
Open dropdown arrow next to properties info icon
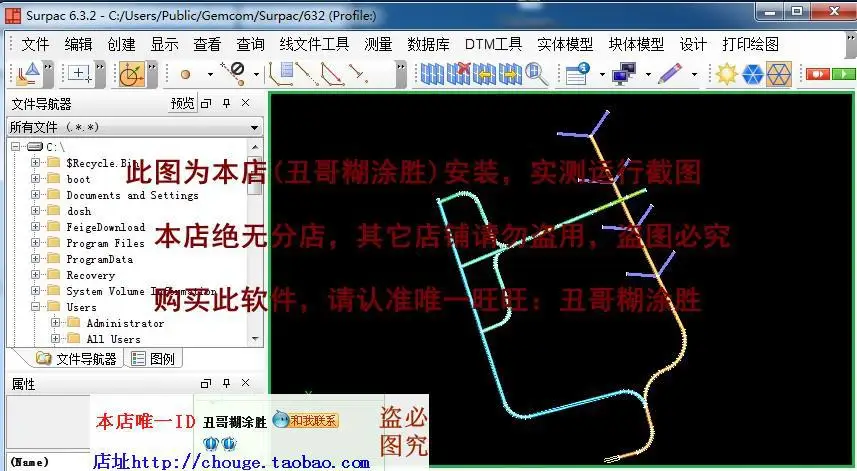click(602, 74)
